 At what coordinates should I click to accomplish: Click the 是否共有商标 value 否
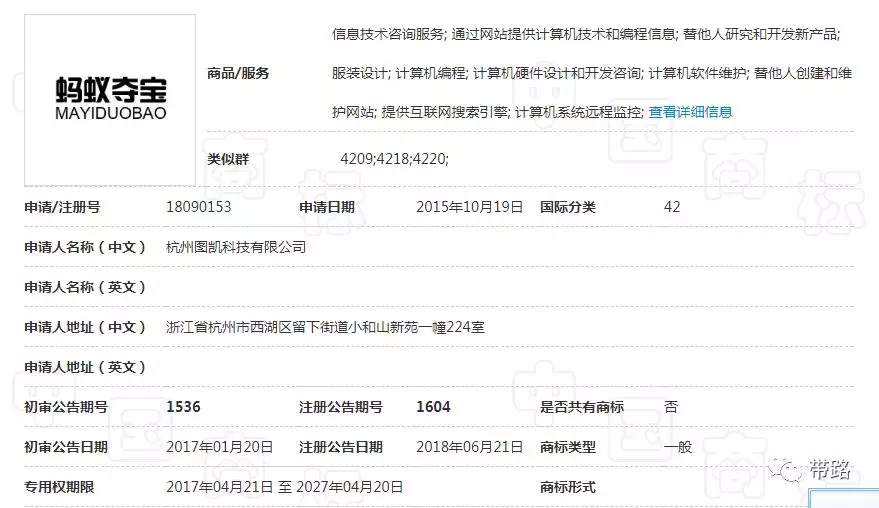(671, 407)
